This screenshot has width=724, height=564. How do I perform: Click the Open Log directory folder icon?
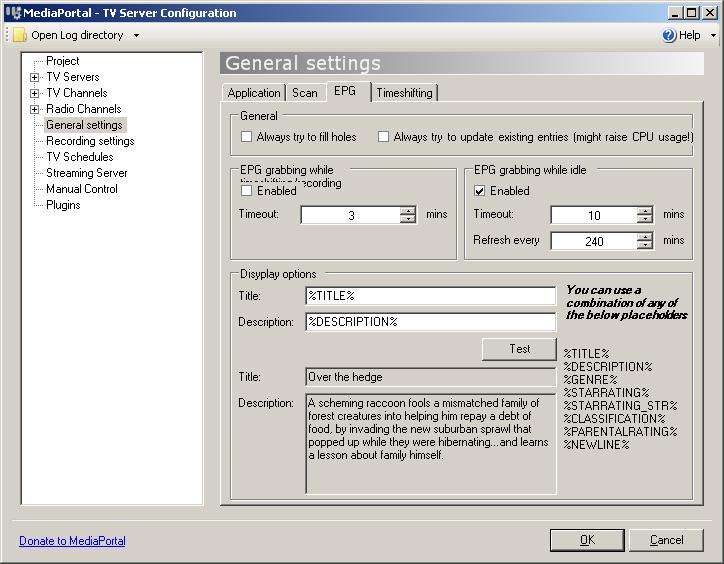click(x=20, y=35)
